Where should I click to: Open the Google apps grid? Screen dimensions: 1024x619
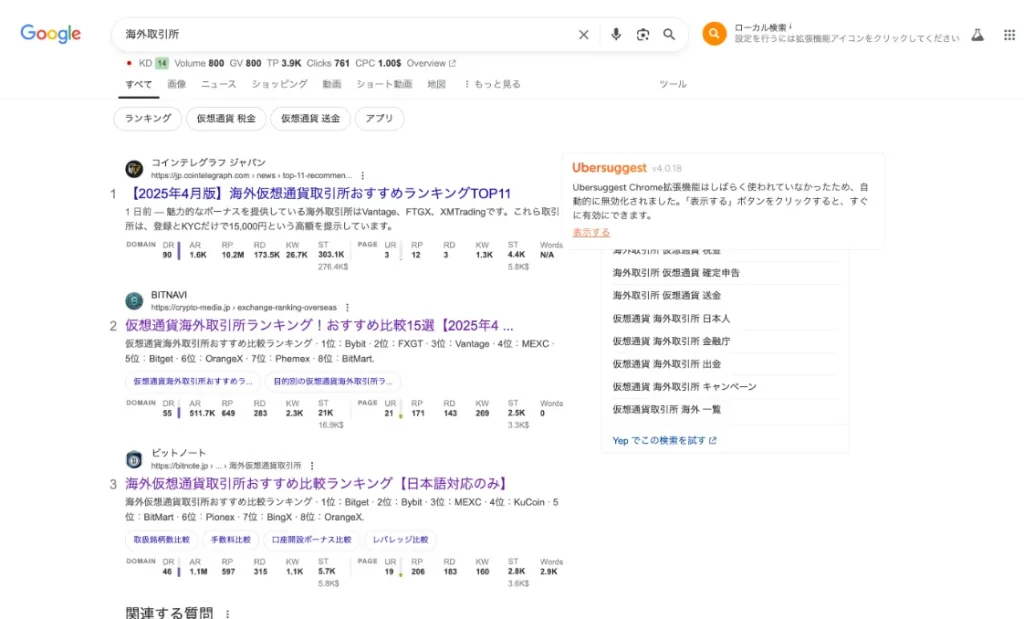pyautogui.click(x=1009, y=35)
